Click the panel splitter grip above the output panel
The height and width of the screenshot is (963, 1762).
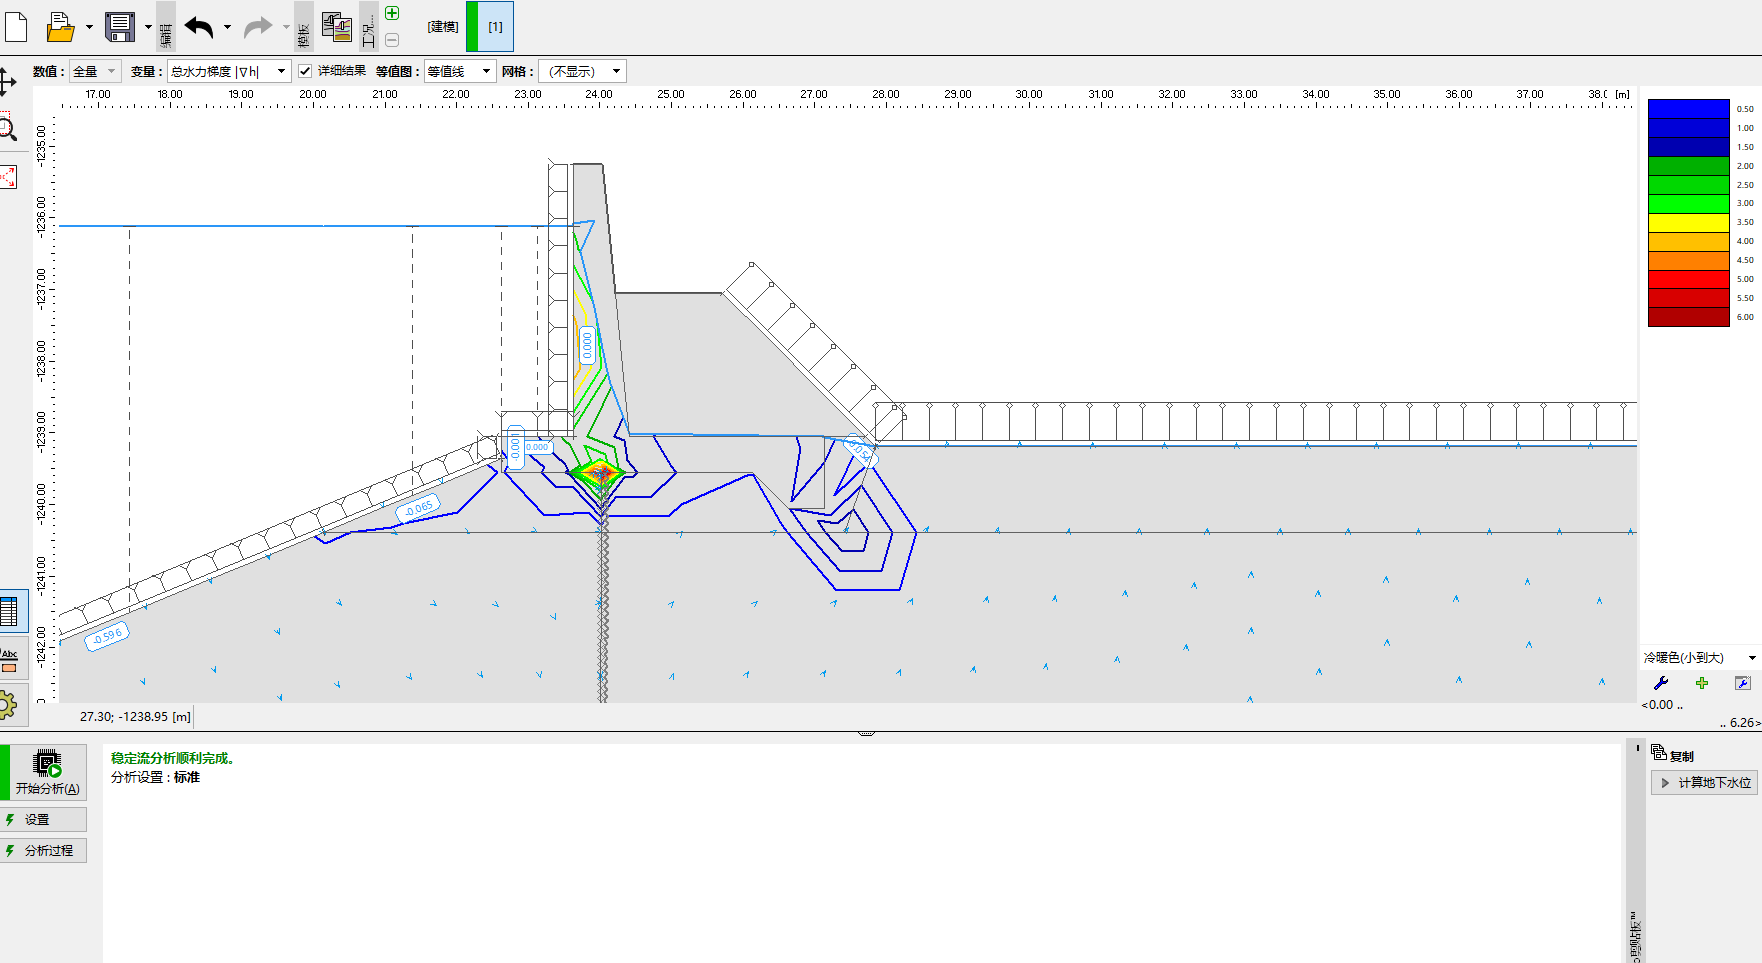click(x=867, y=733)
